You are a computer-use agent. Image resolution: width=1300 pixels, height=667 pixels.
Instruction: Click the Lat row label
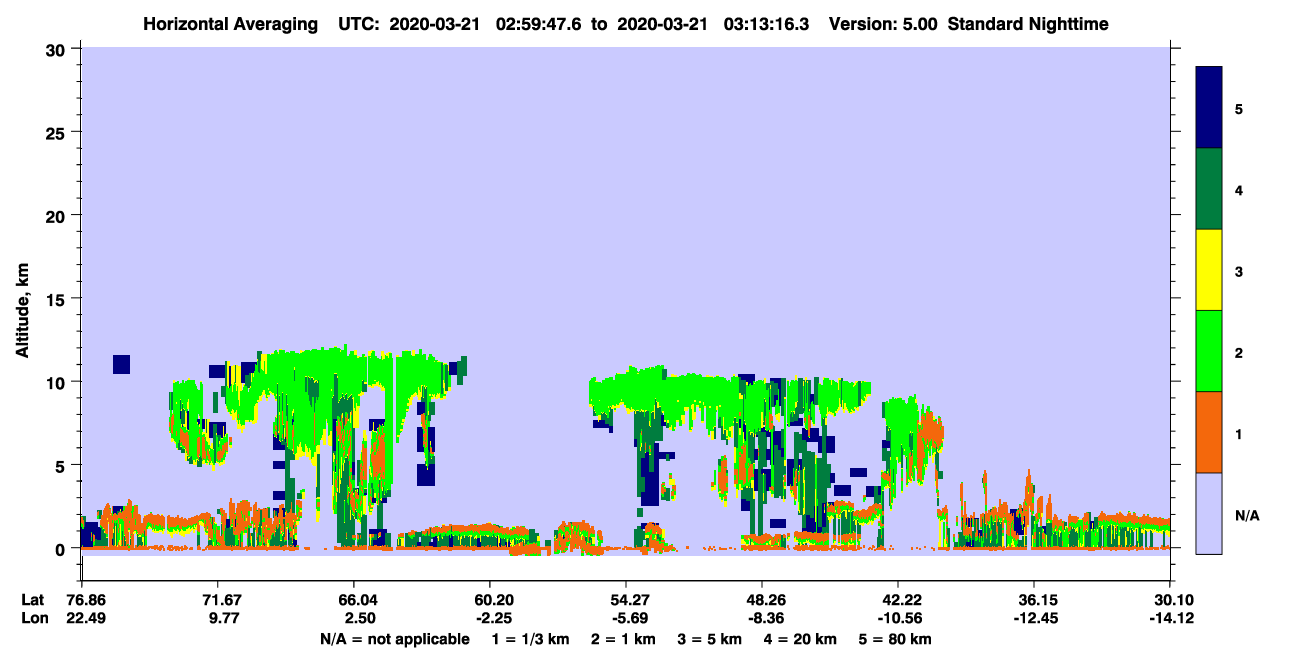click(x=32, y=599)
